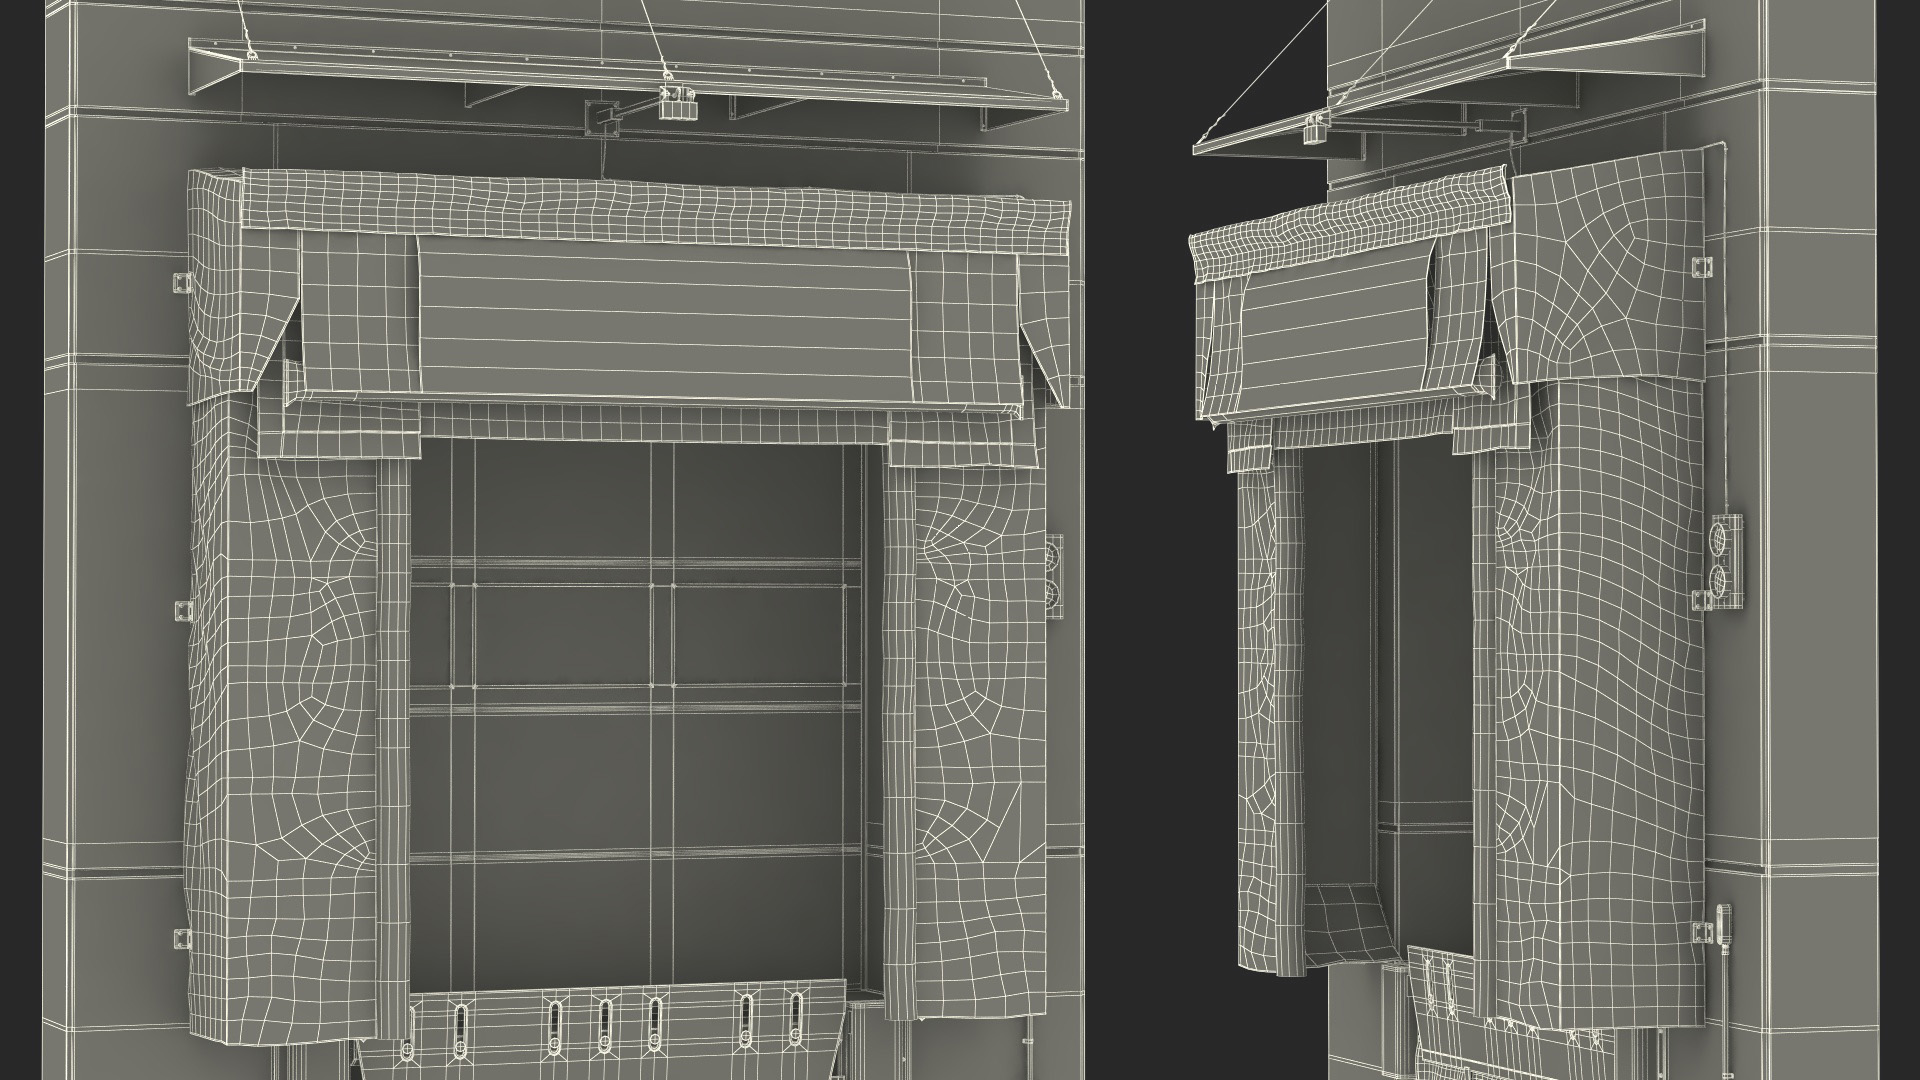Select the upper-left wall bracket in front view
This screenshot has height=1080, width=1920.
(x=180, y=282)
